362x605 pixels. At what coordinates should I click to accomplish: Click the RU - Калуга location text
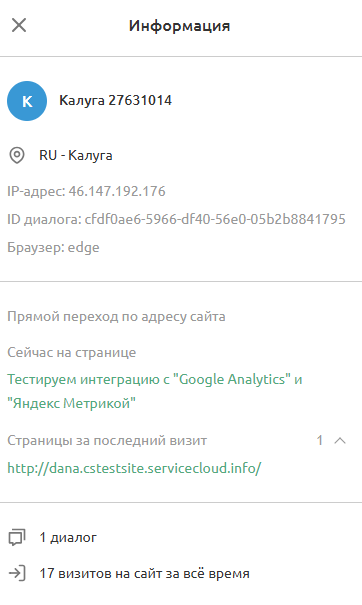[76, 155]
